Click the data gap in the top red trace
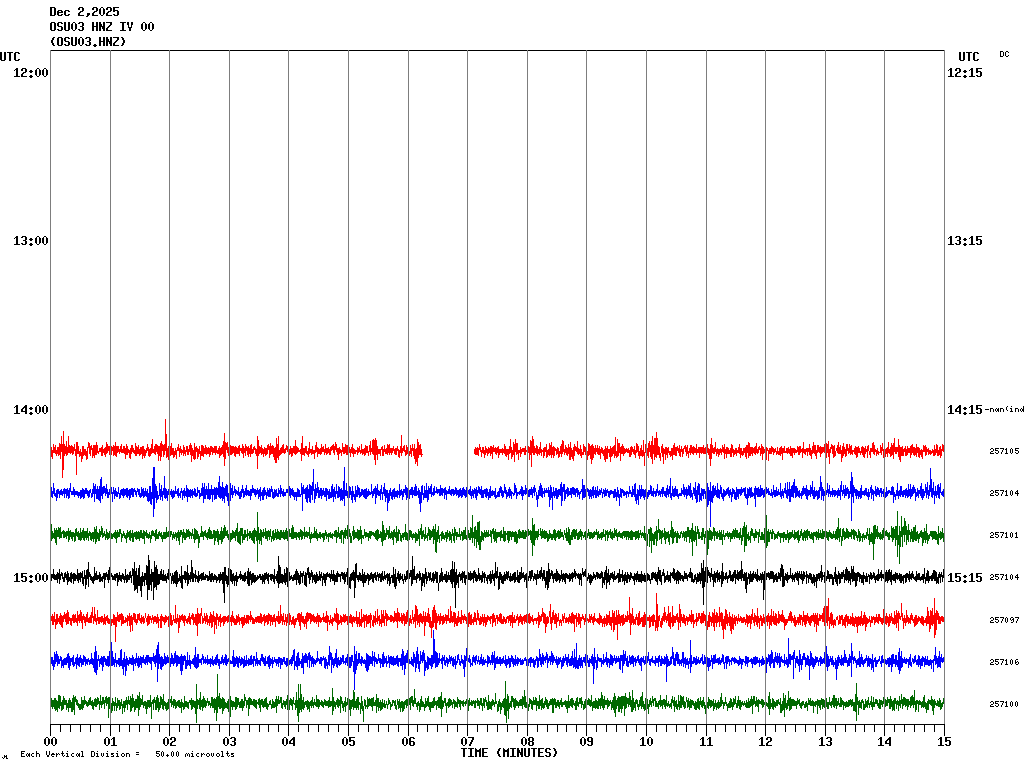This screenshot has height=768, width=1024. tap(447, 451)
